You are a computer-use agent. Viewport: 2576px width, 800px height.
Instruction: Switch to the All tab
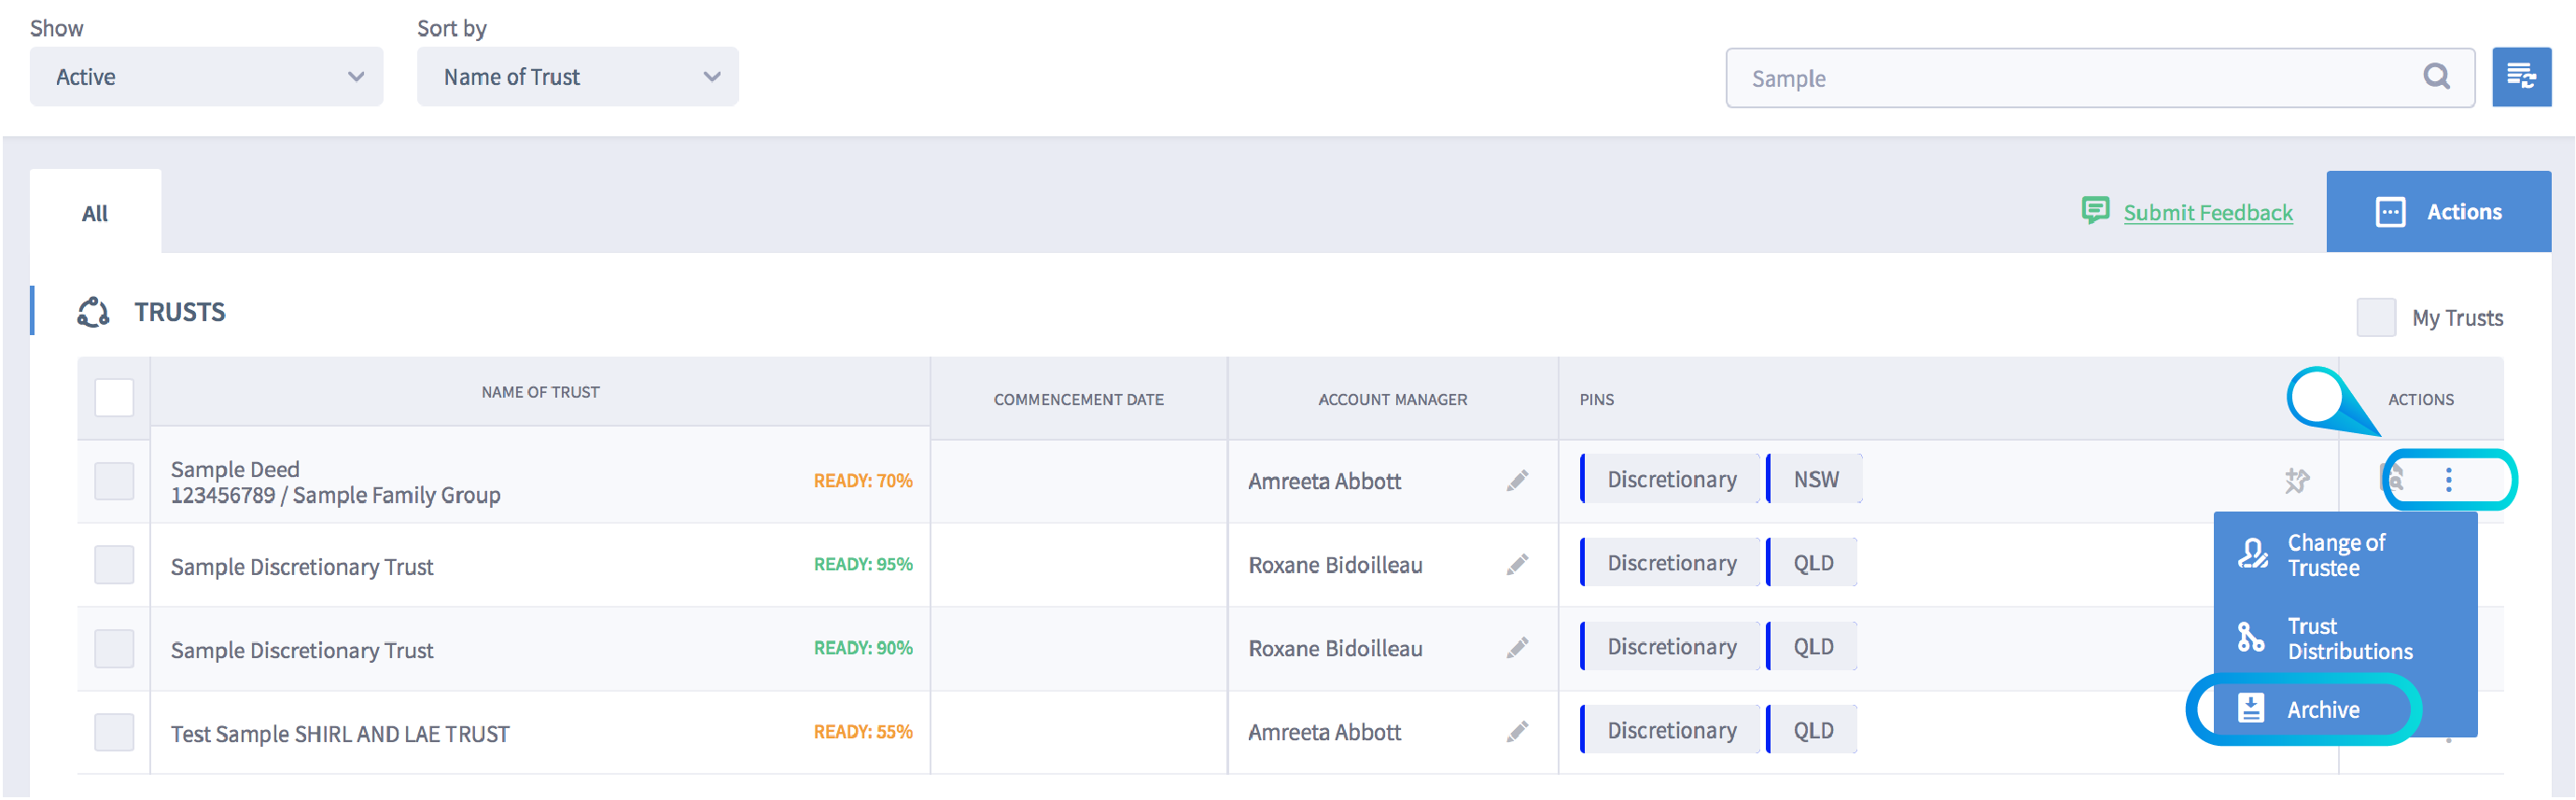(95, 213)
